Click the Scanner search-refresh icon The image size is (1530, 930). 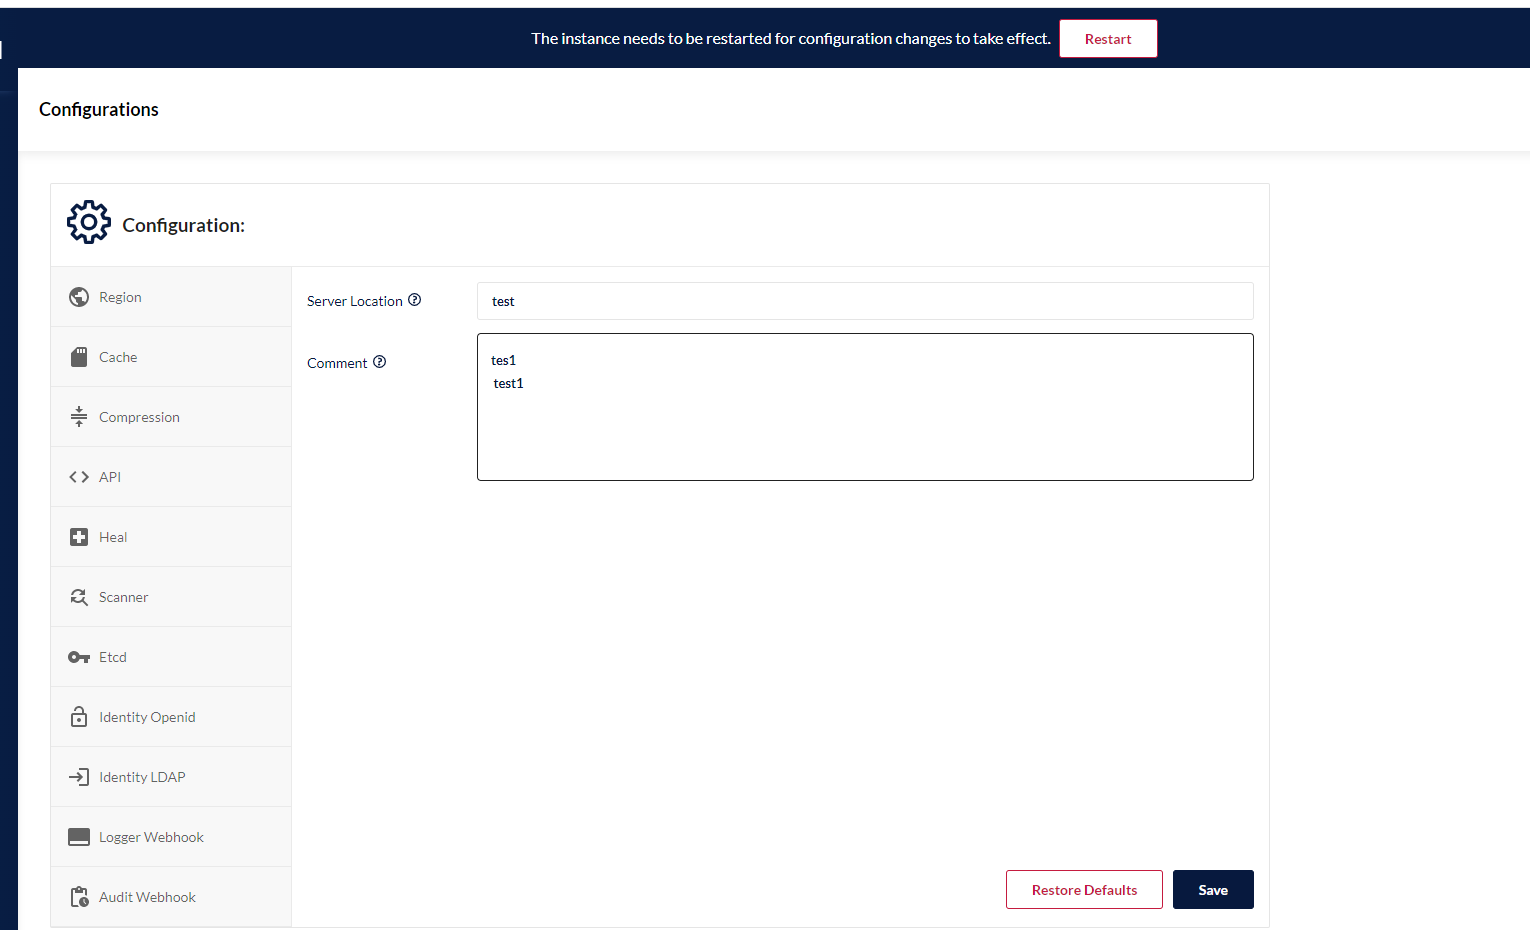(79, 597)
